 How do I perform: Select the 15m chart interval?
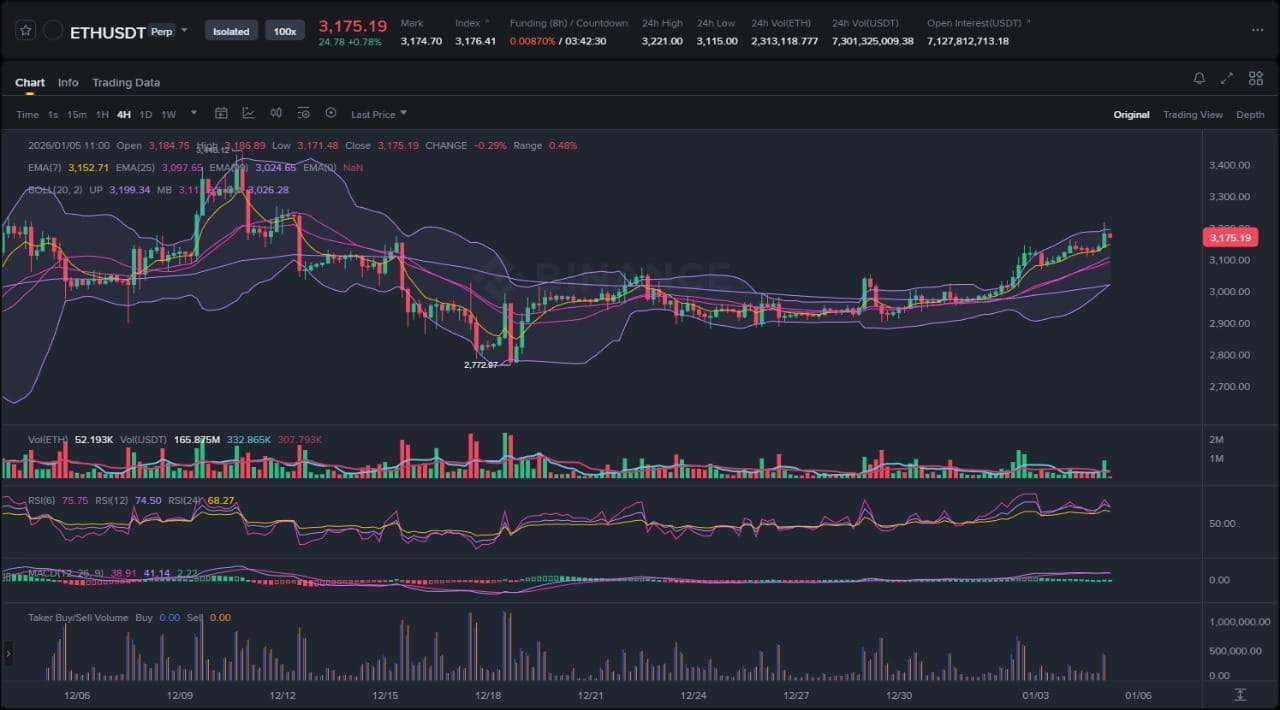point(77,115)
